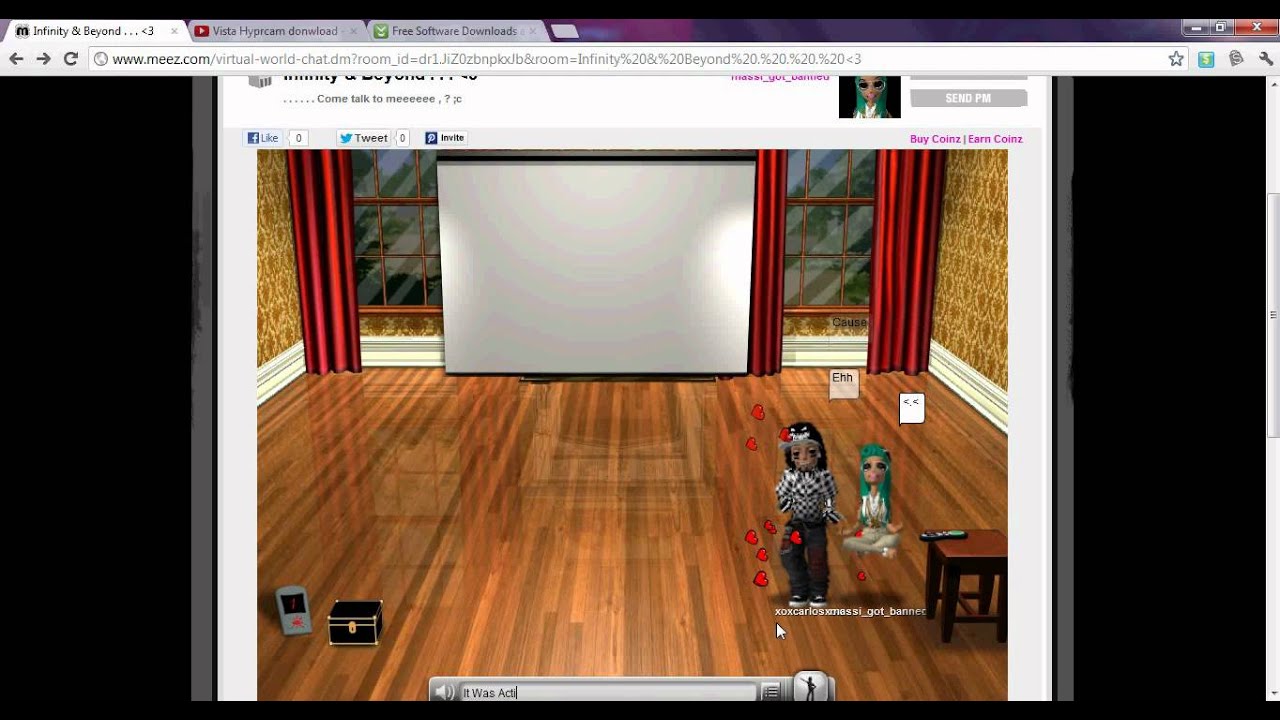The width and height of the screenshot is (1280, 720).
Task: Click the chat message input field
Action: coord(608,692)
